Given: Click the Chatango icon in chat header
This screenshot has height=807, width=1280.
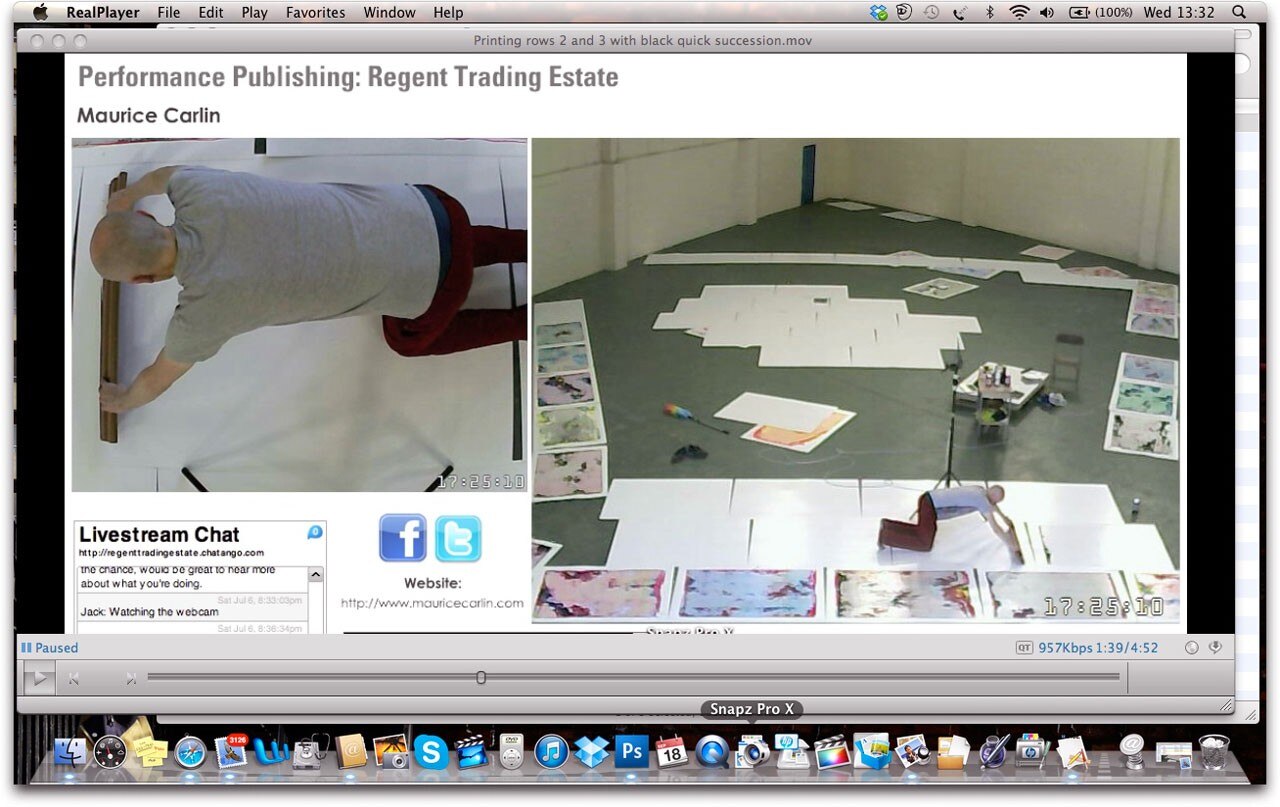Looking at the screenshot, I should pyautogui.click(x=315, y=533).
